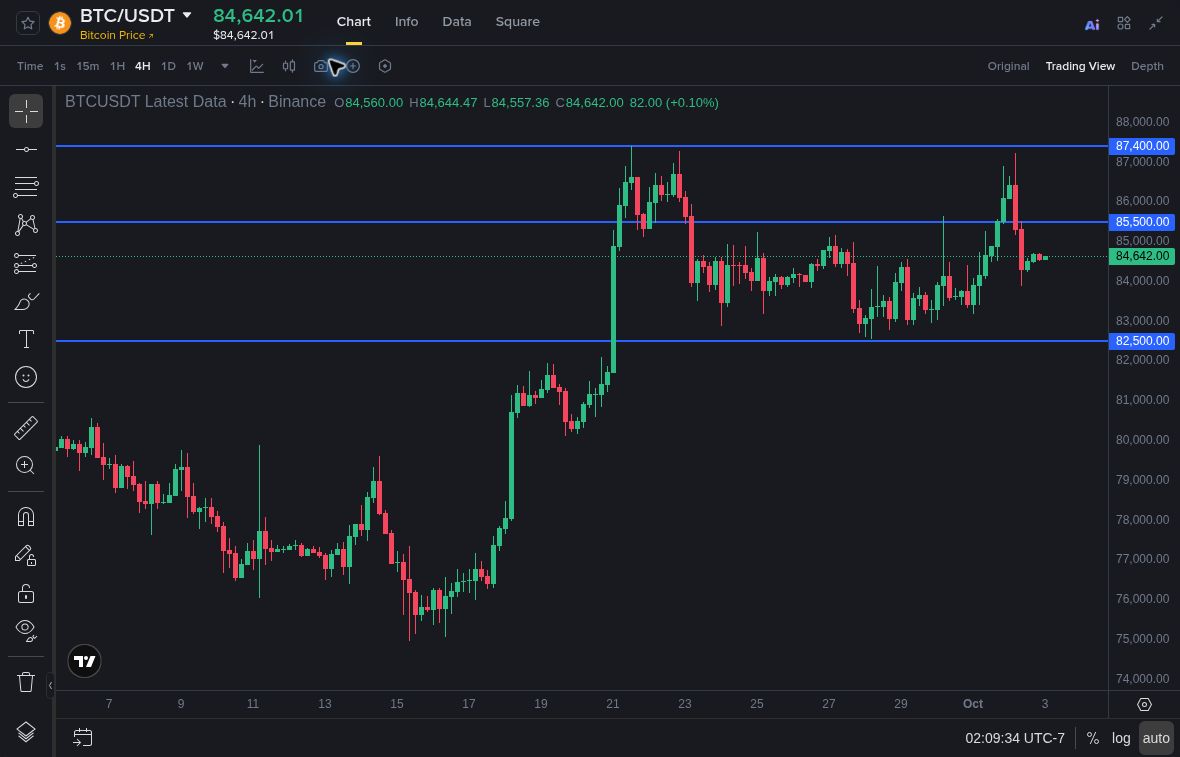Viewport: 1180px width, 757px height.
Task: Open price scale settings gear icon
Action: (x=1144, y=704)
